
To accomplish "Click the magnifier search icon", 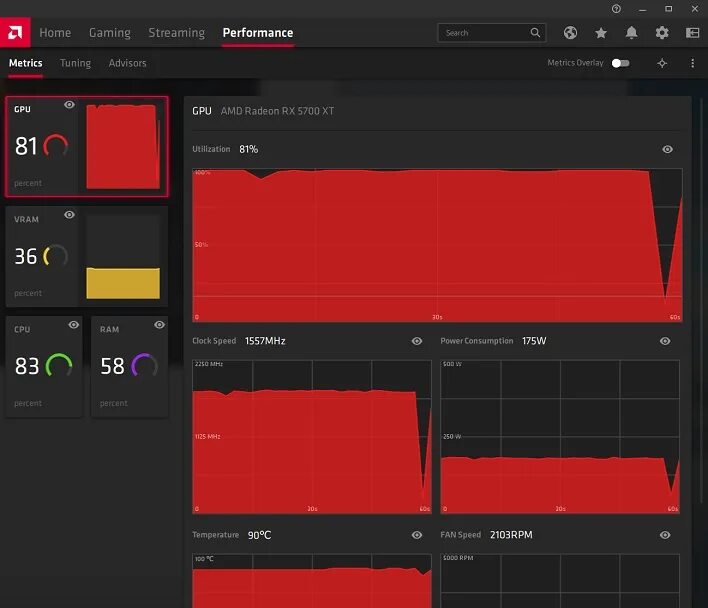I will 535,32.
